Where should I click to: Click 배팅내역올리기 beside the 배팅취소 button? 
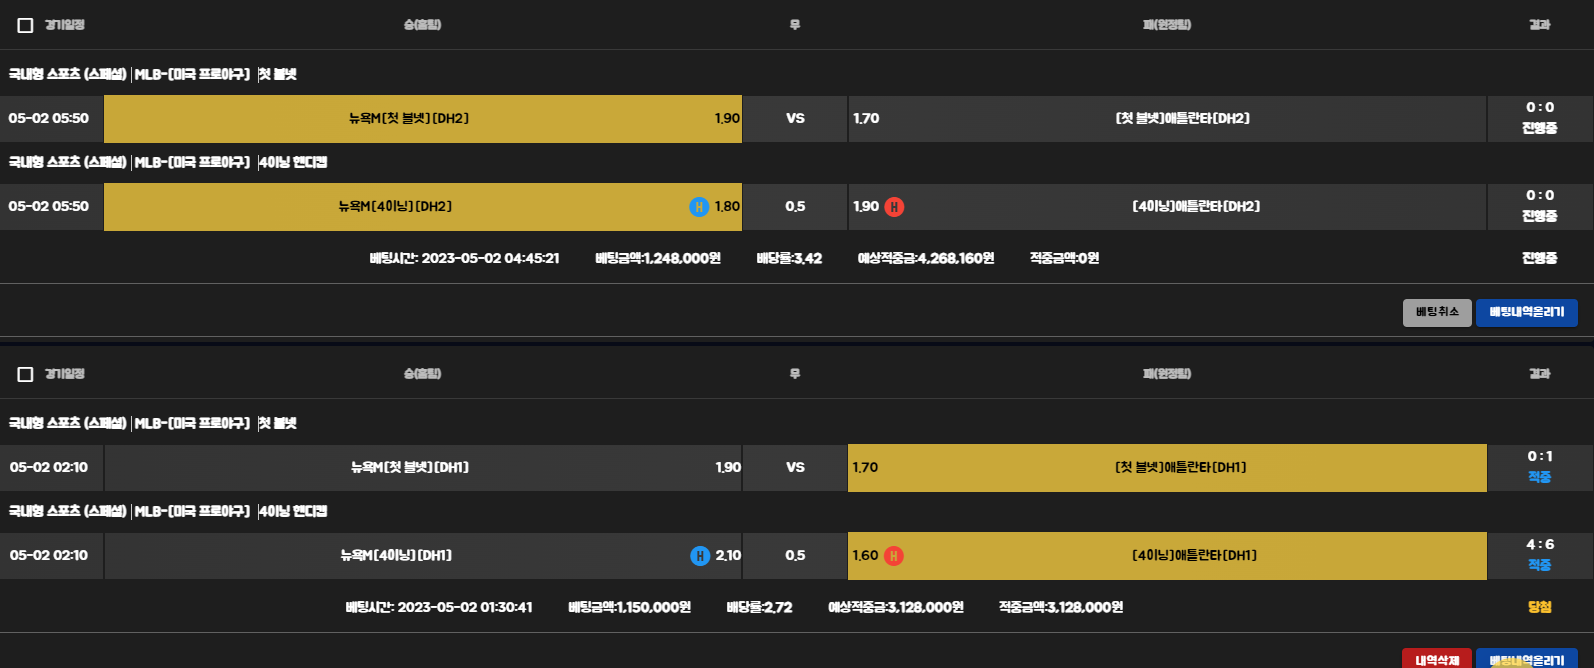pyautogui.click(x=1526, y=313)
